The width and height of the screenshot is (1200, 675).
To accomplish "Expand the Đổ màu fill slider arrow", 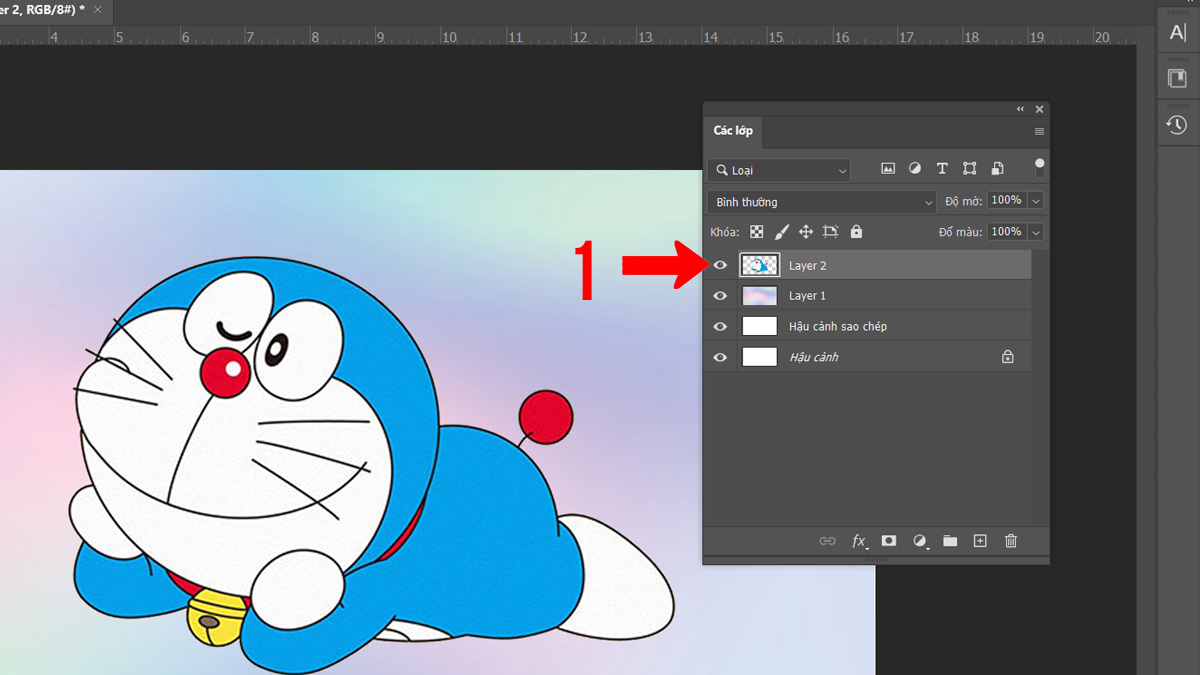I will point(1036,232).
